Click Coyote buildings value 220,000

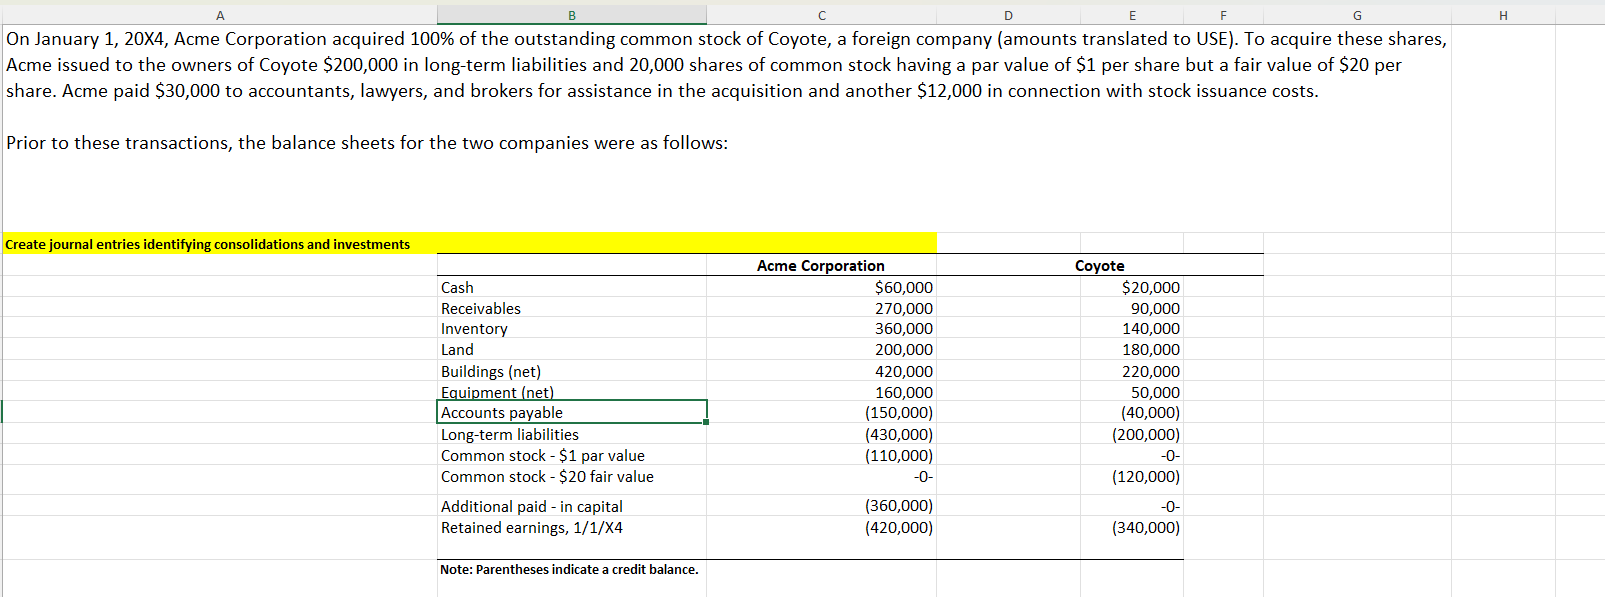pos(1132,371)
